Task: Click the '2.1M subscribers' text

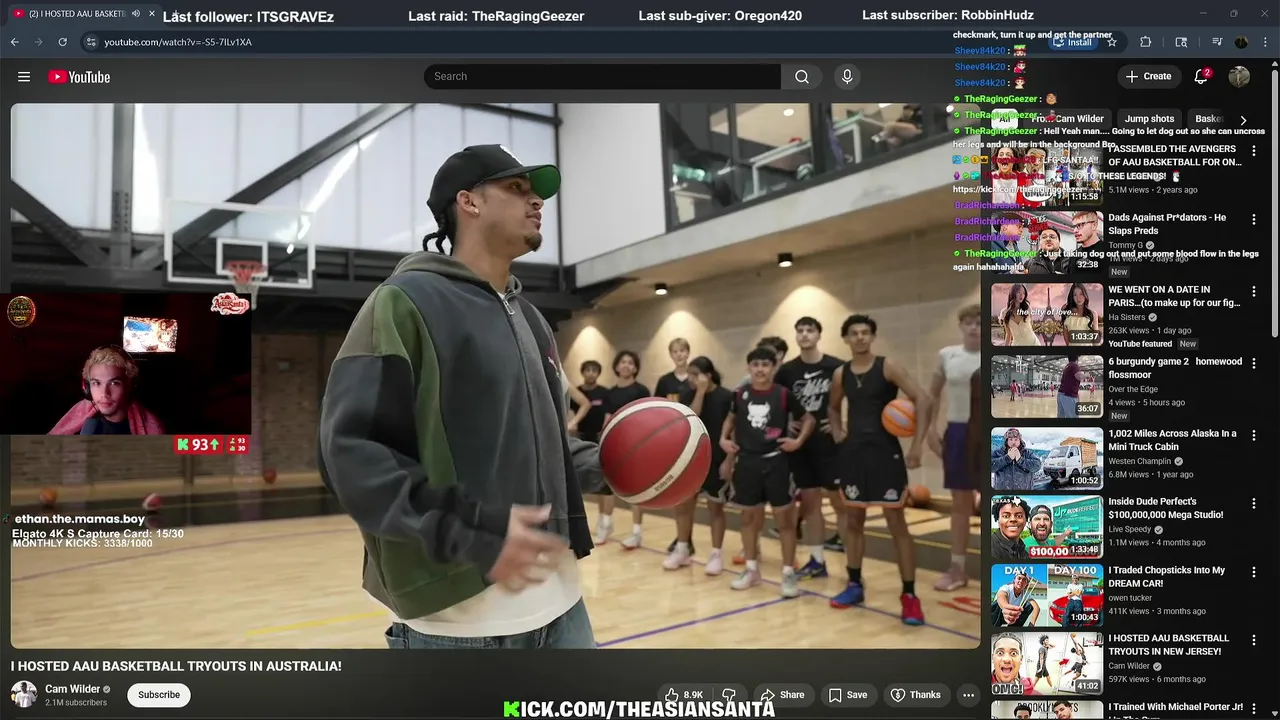Action: tap(76, 703)
